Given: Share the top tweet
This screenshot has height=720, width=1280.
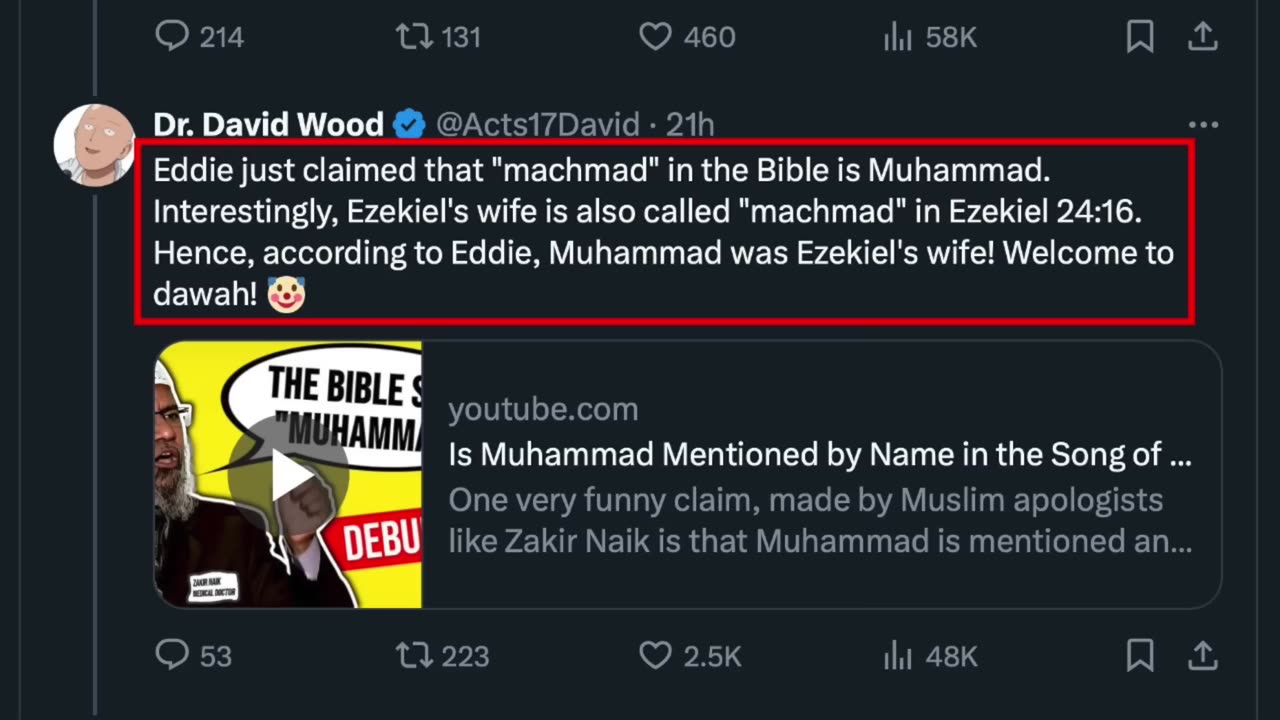Looking at the screenshot, I should point(1203,37).
